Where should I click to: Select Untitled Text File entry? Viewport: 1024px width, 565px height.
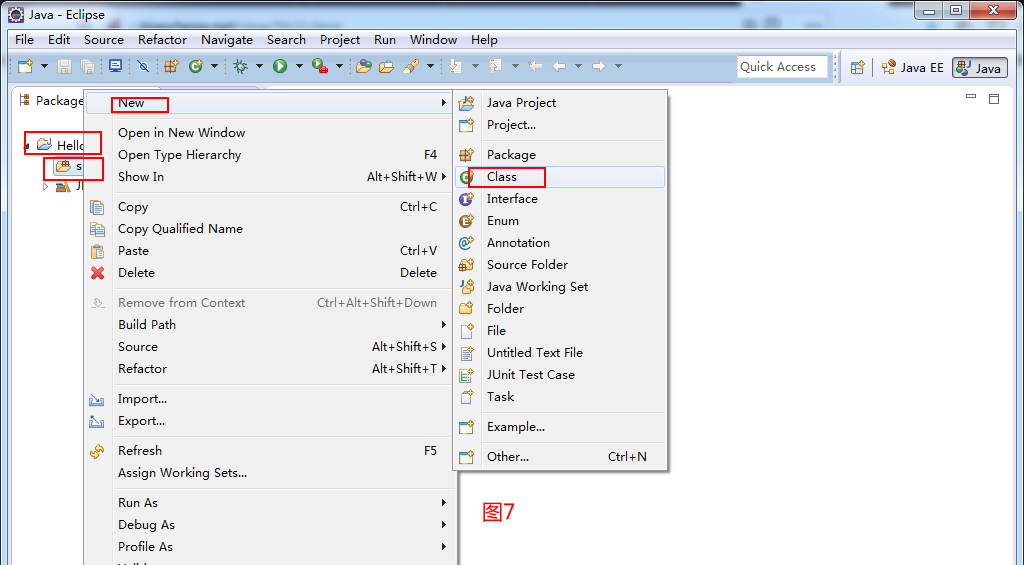560,353
